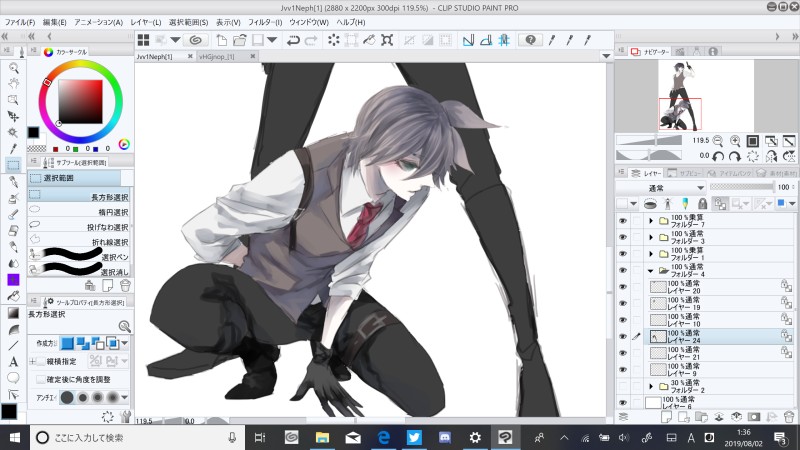Select the Text tool

tap(13, 362)
